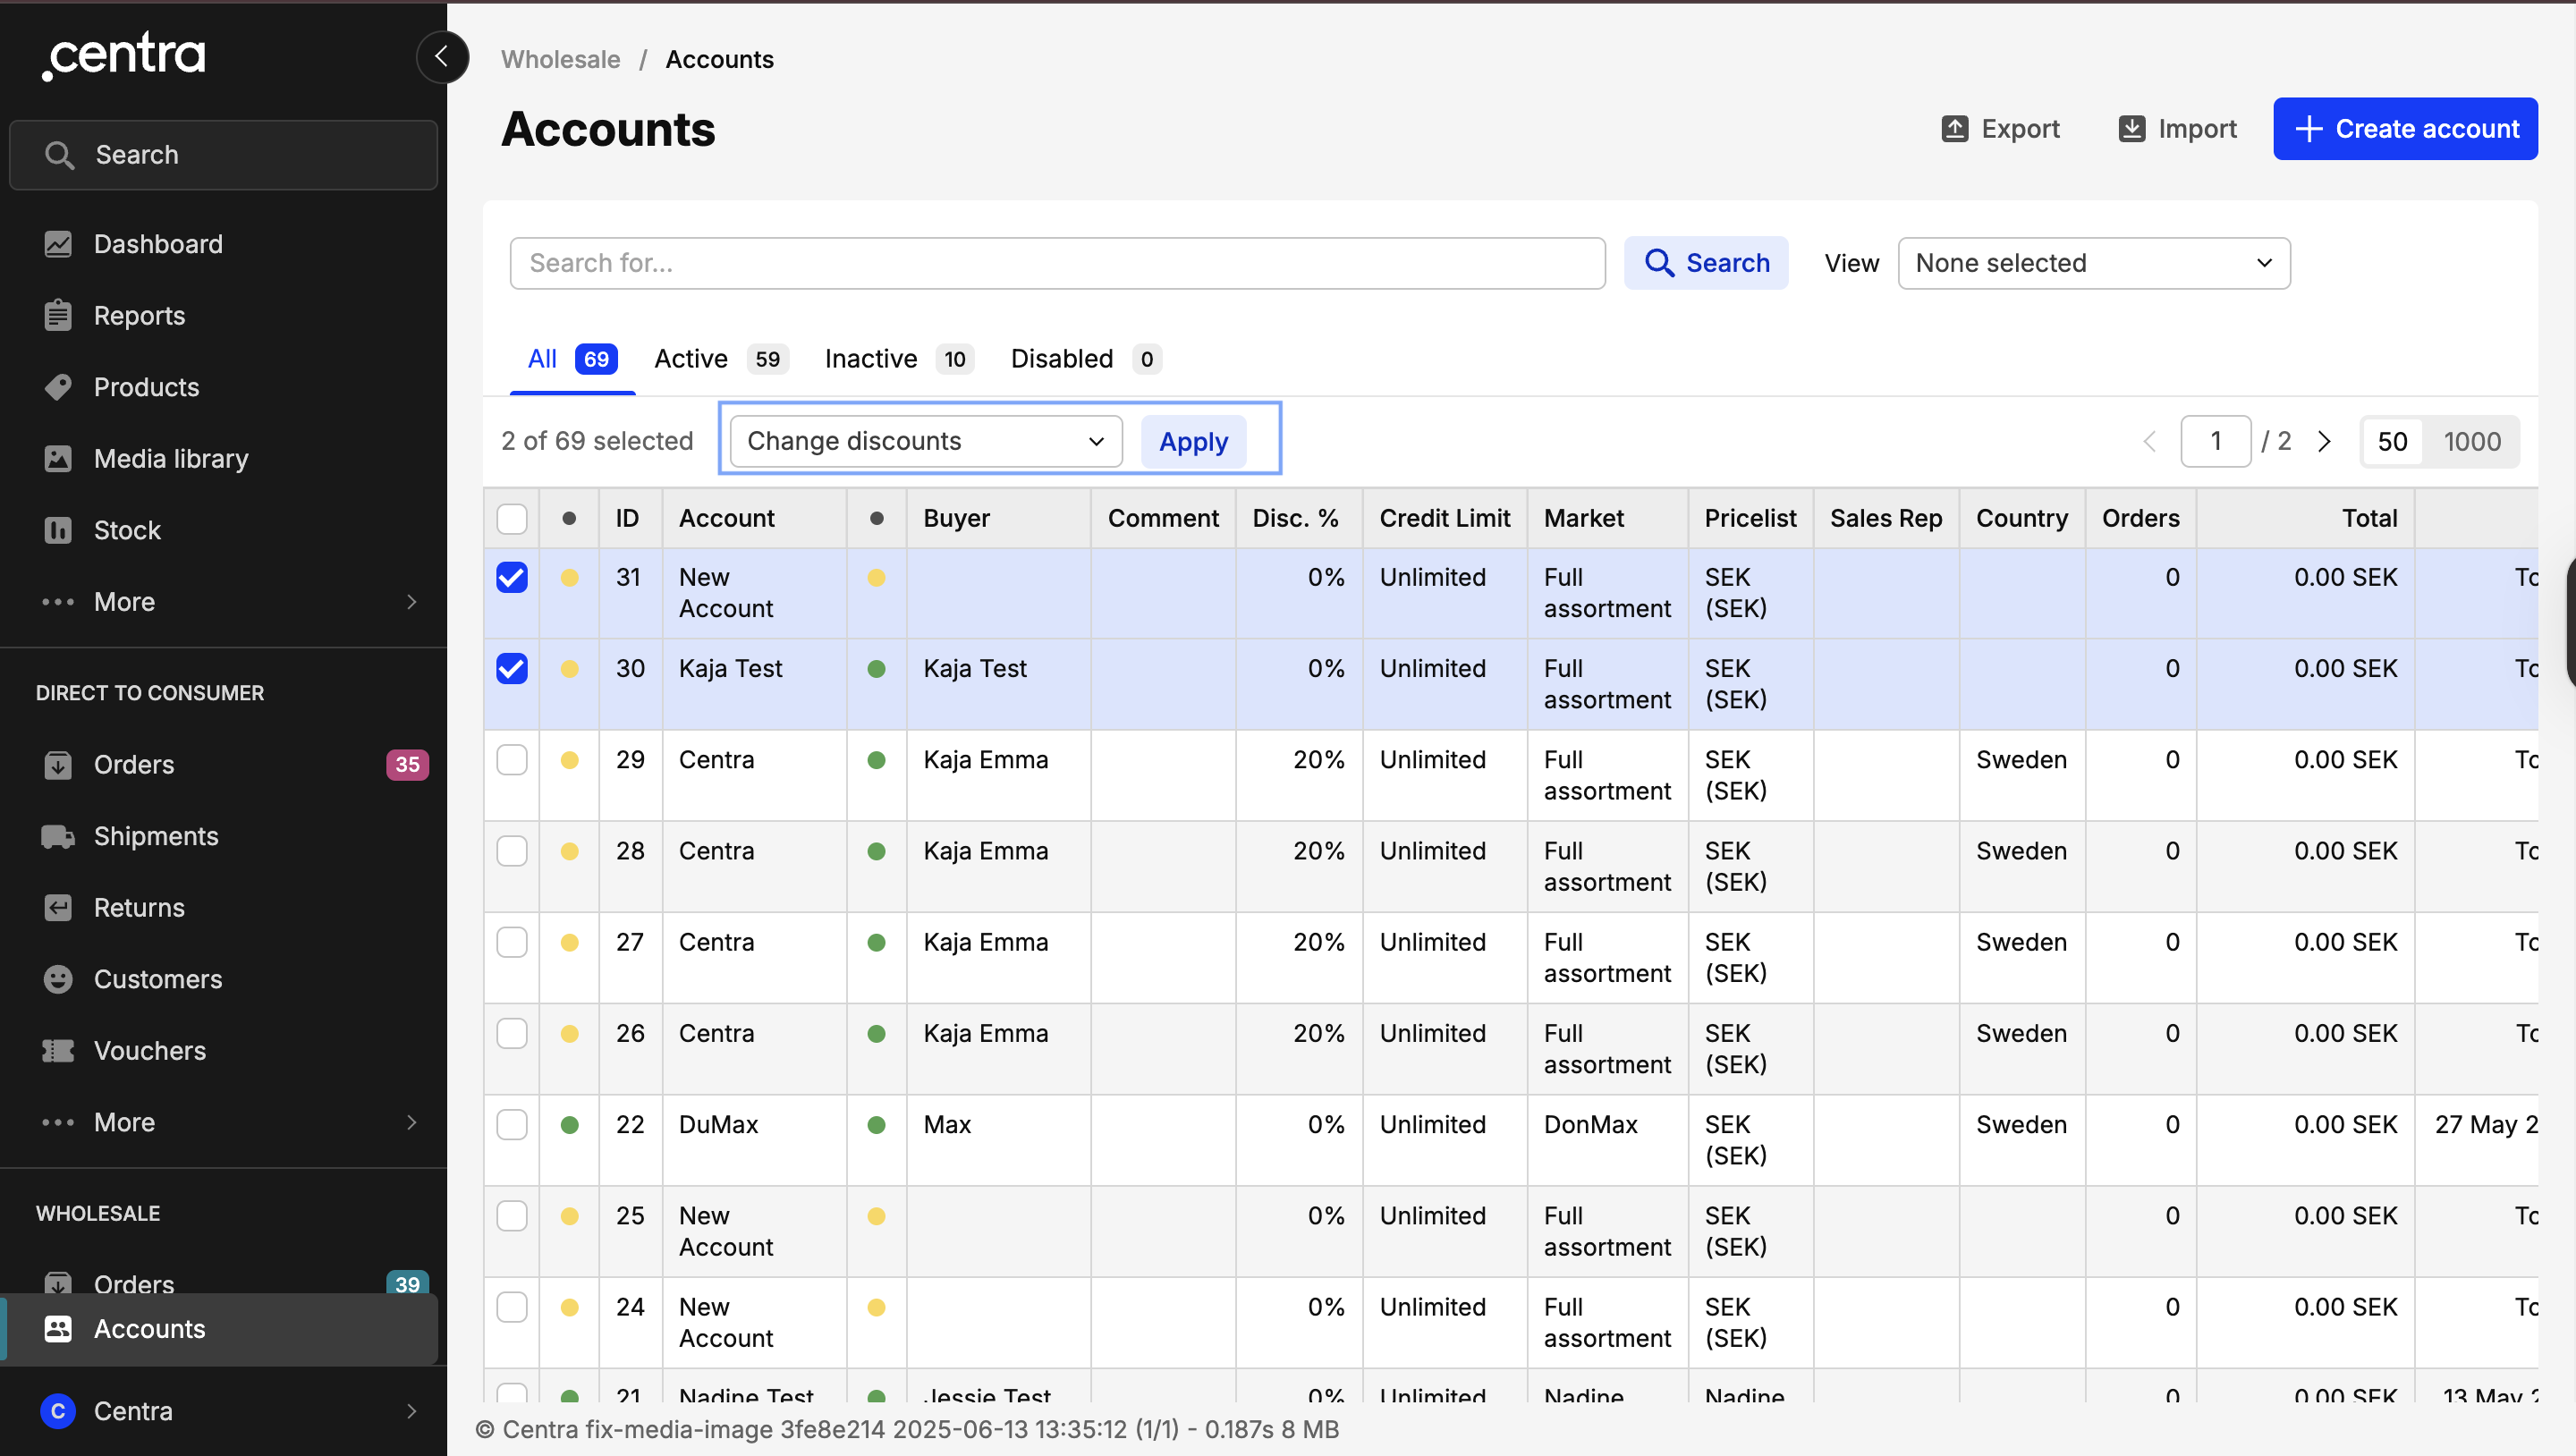Click Wholesale breadcrumb link

click(x=560, y=60)
